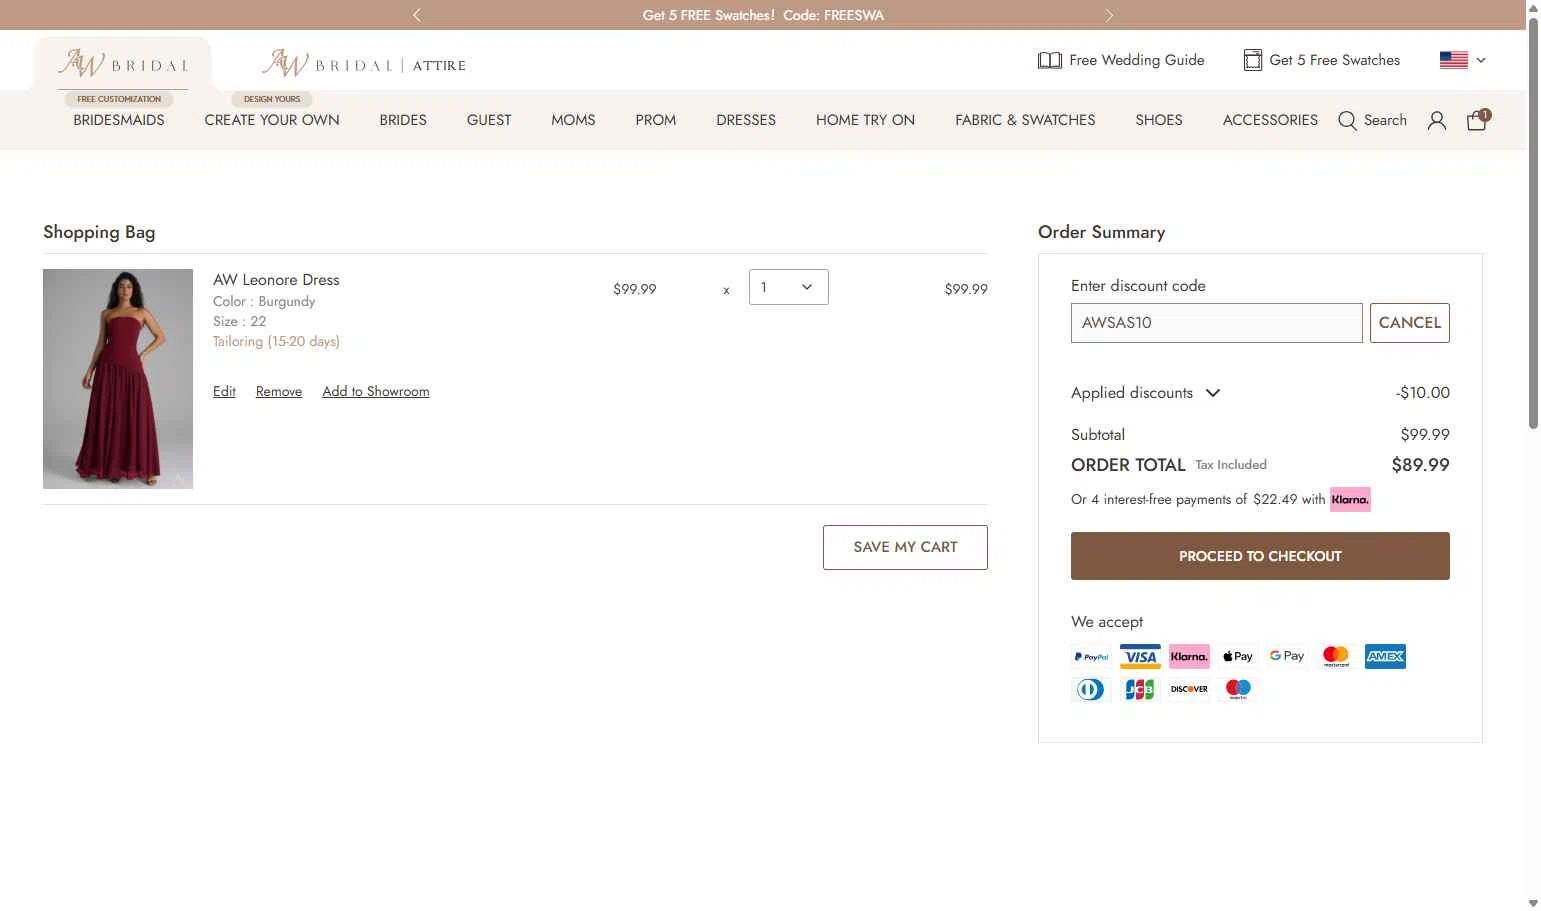Image resolution: width=1541 pixels, height=911 pixels.
Task: Click the Klarna payment icon under We accept
Action: coord(1189,657)
